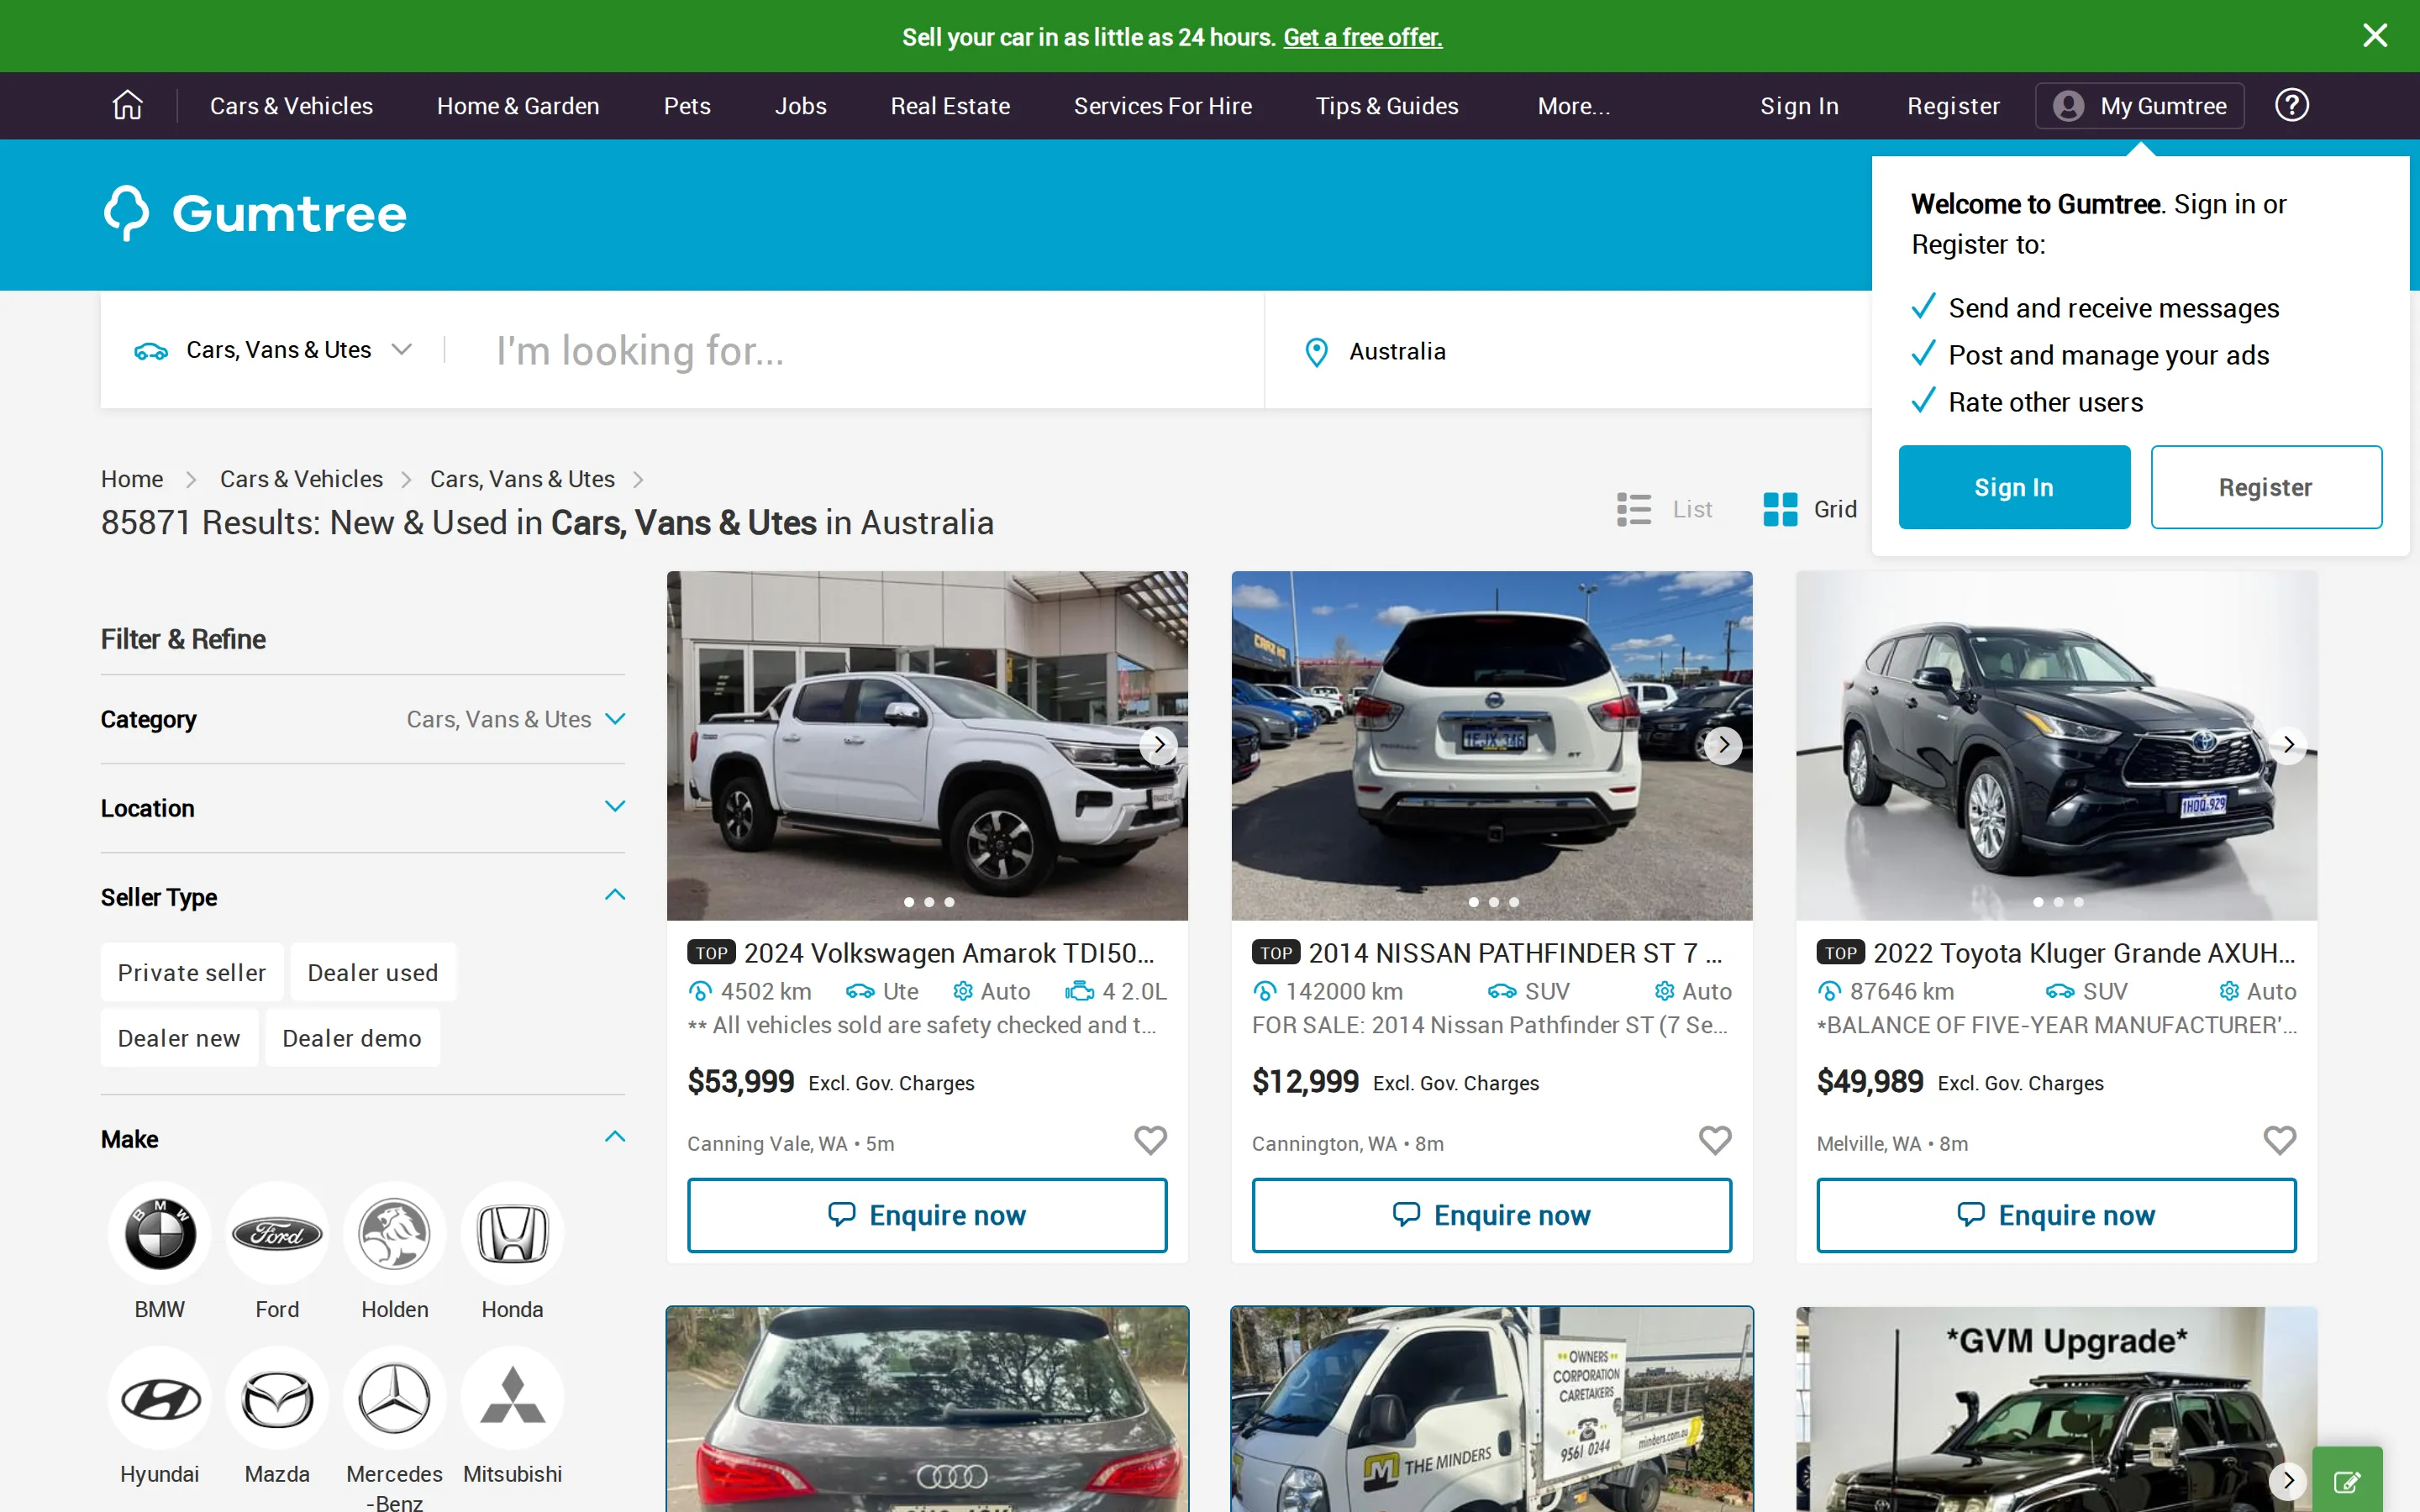Click the green feedback edit icon
2420x1512 pixels.
(2347, 1480)
